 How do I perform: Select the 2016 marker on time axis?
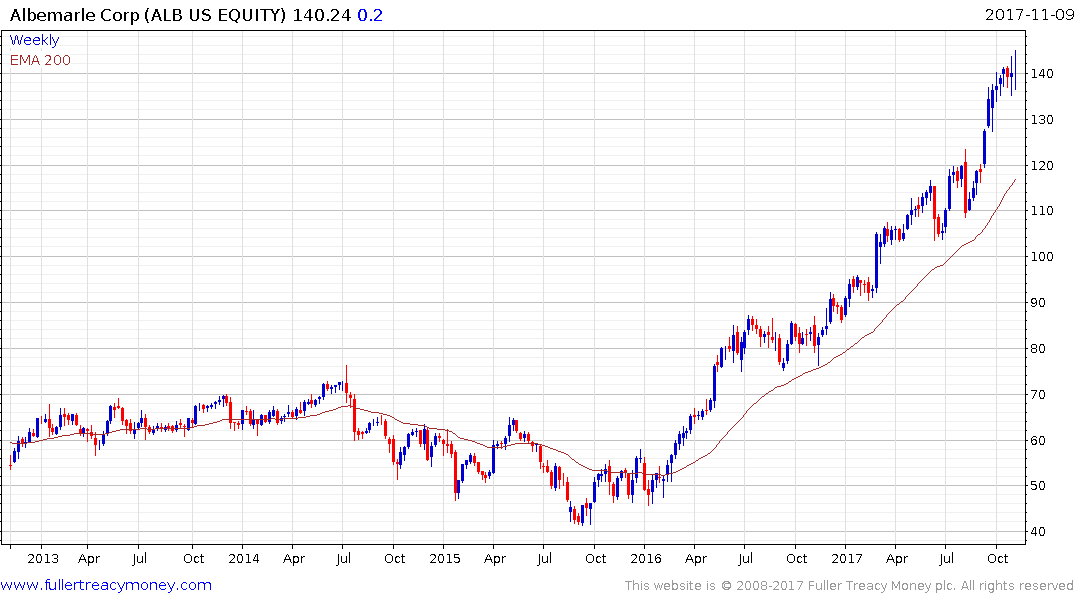pyautogui.click(x=645, y=559)
